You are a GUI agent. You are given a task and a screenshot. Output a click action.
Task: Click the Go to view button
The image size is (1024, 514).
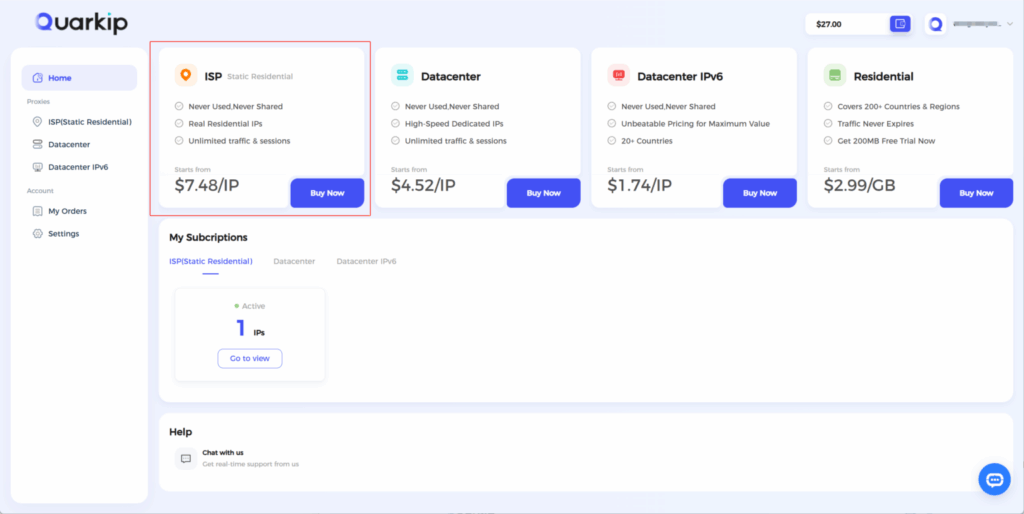[x=249, y=359]
